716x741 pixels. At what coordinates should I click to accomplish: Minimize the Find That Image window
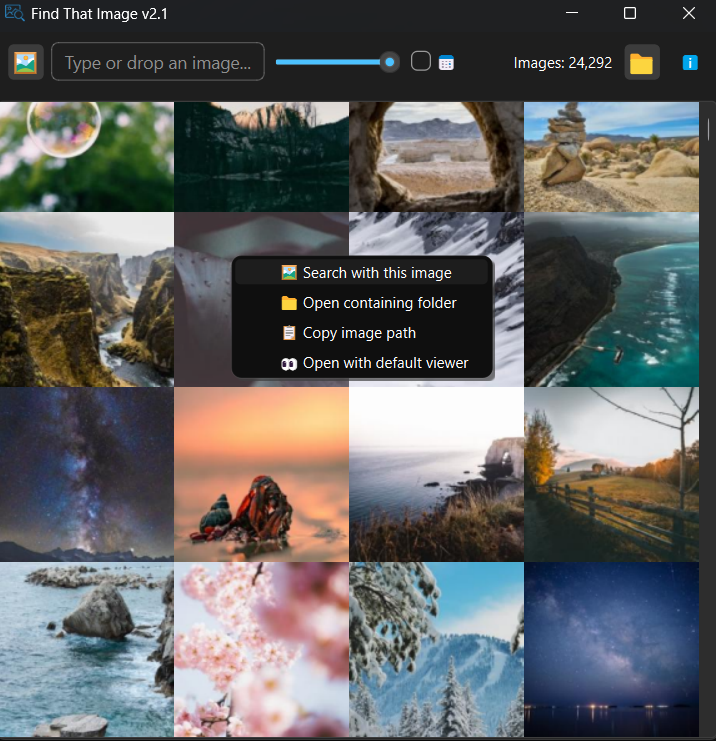tap(572, 13)
